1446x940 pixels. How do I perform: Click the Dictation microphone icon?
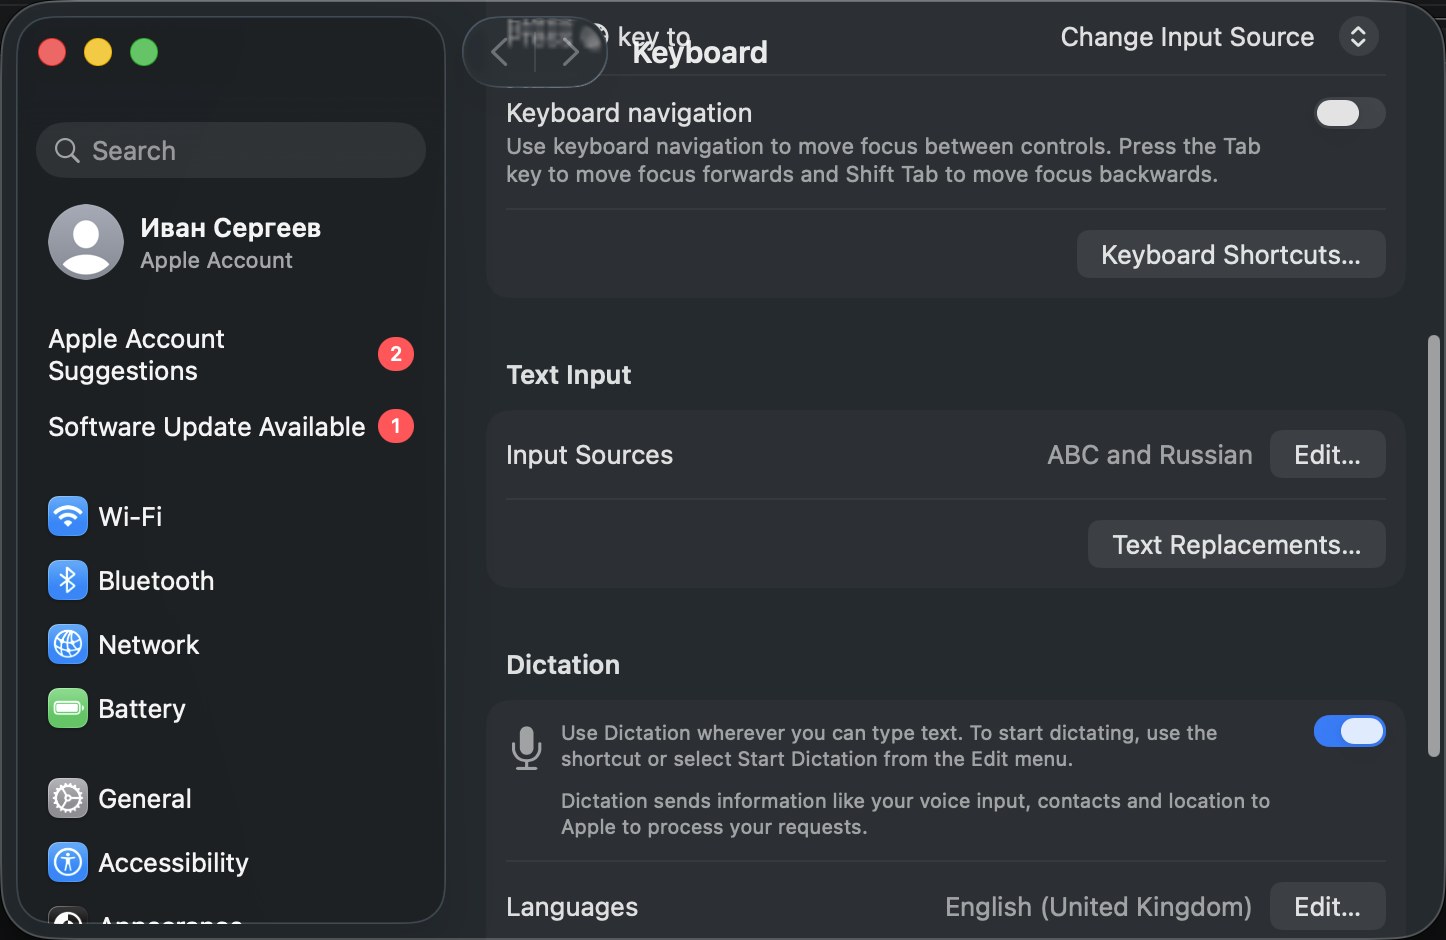pyautogui.click(x=526, y=747)
